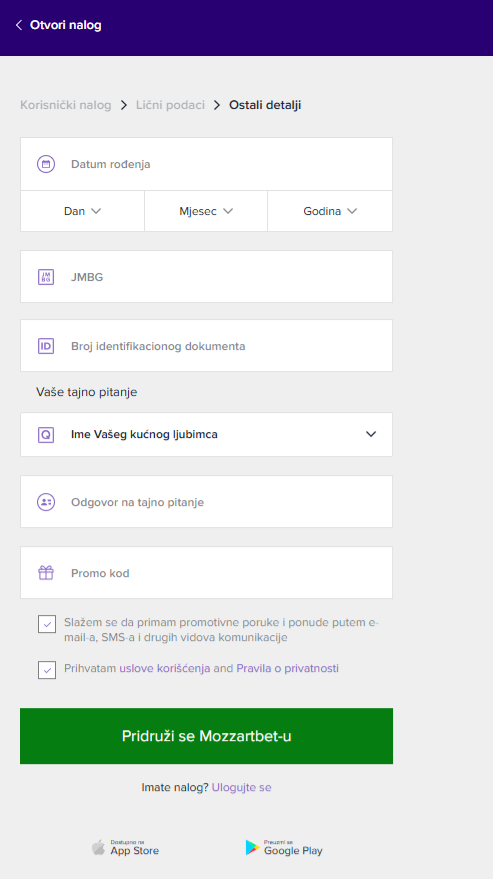Click the ID document icon
Viewport: 493px width, 879px height.
coord(46,346)
